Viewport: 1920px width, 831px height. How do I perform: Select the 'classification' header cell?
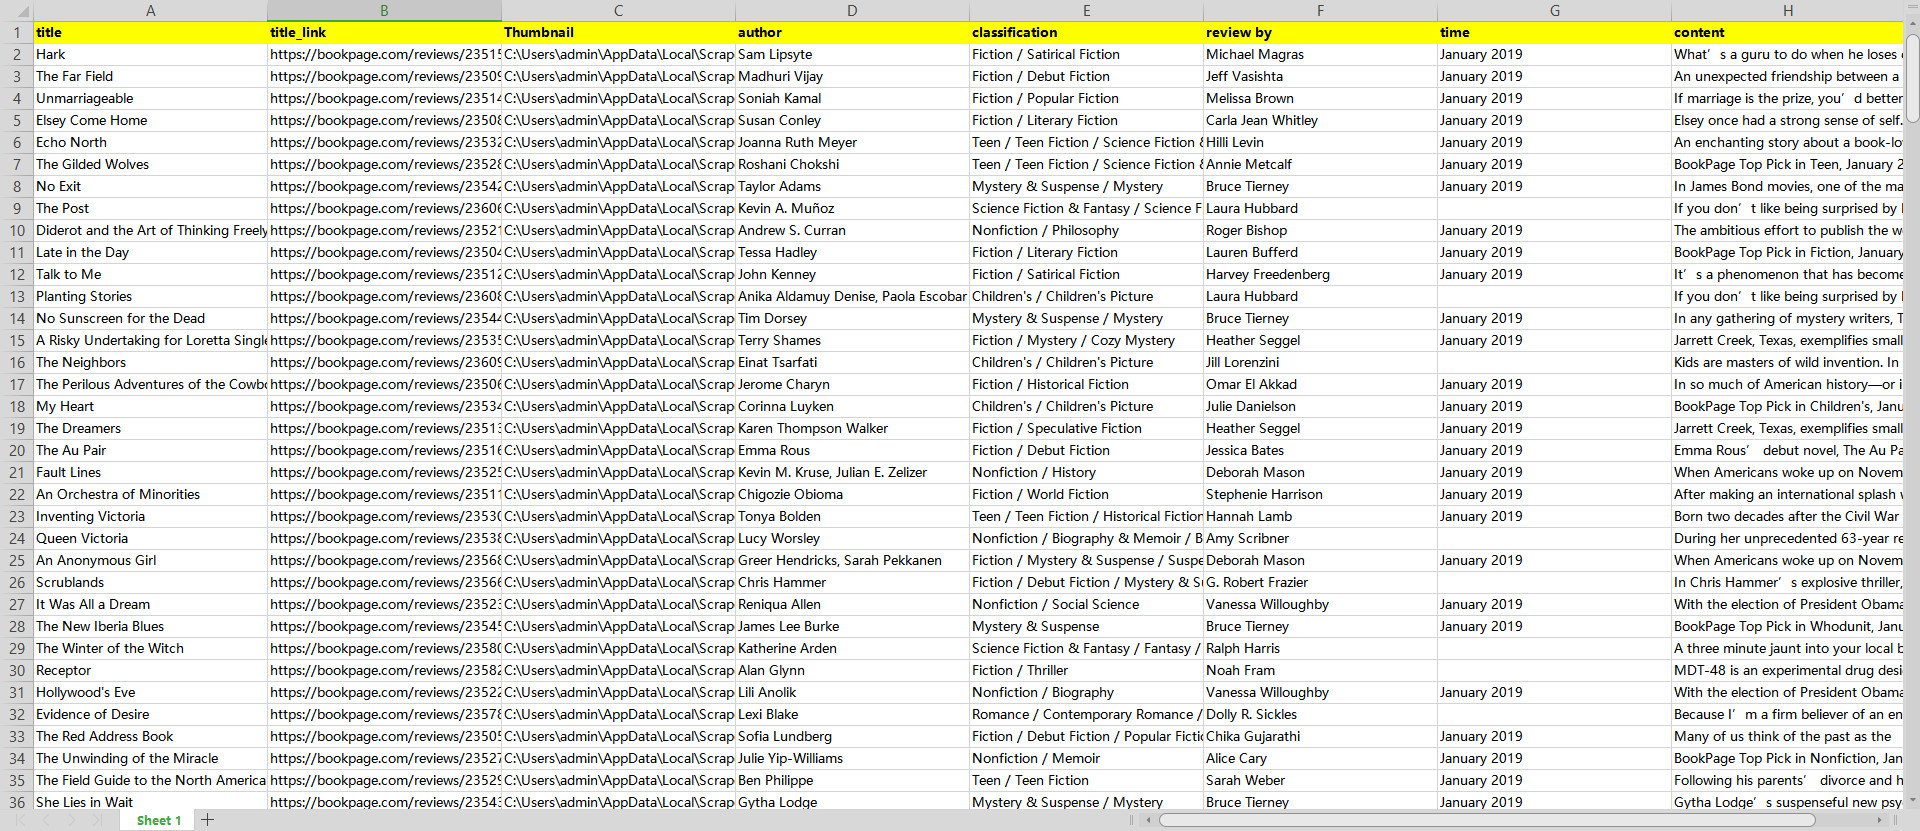tap(1087, 32)
